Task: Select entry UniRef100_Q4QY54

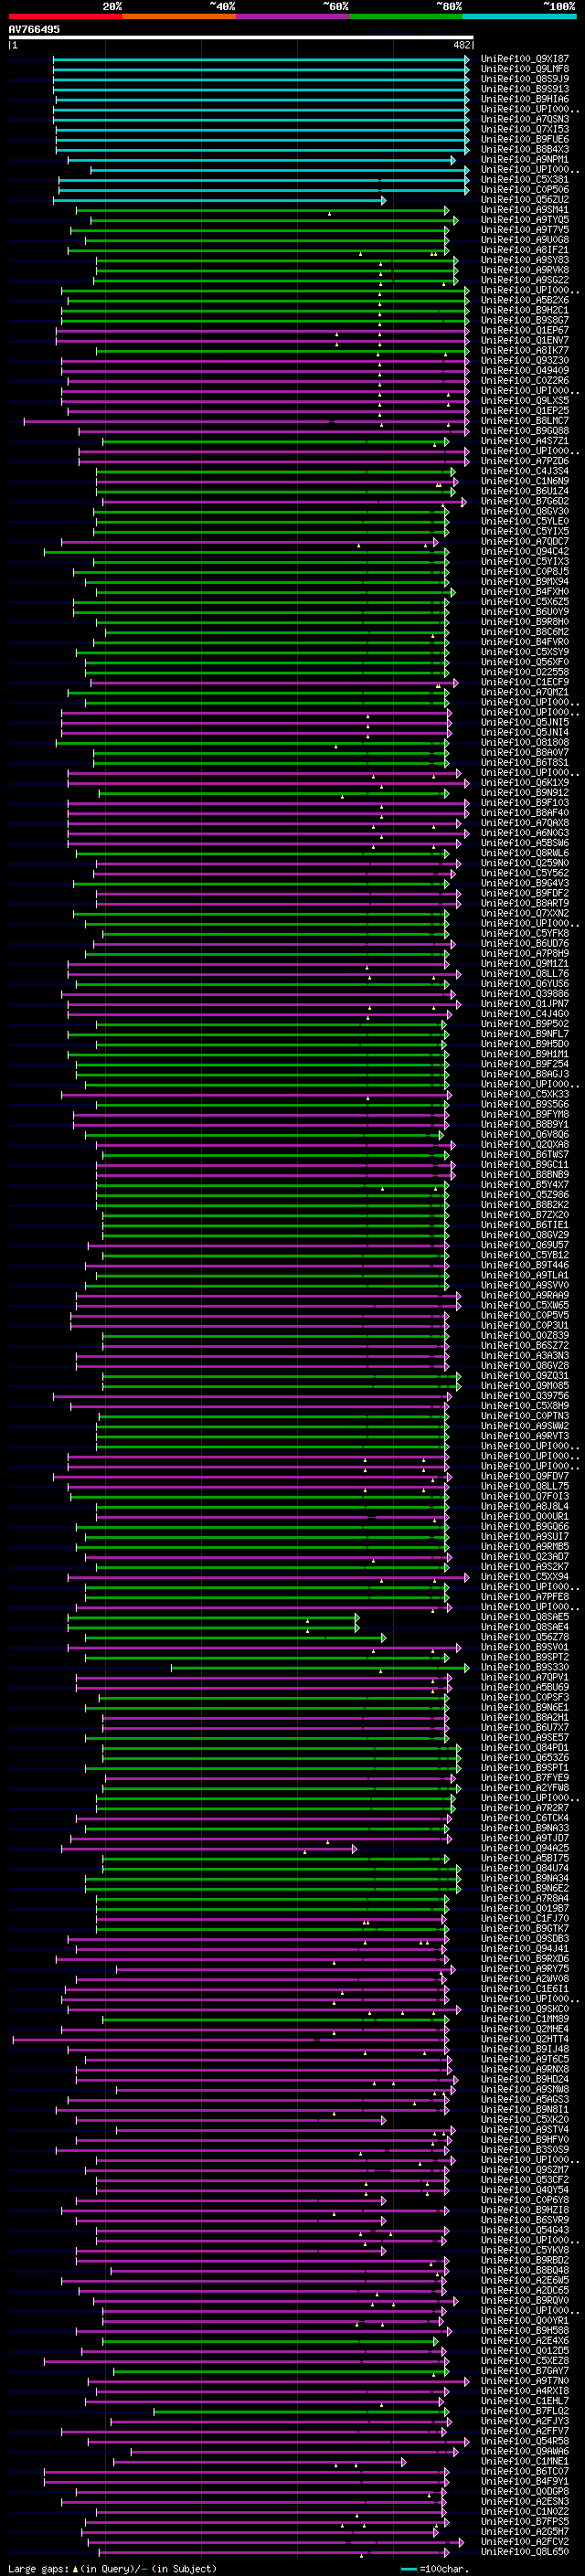Action: pos(525,2189)
